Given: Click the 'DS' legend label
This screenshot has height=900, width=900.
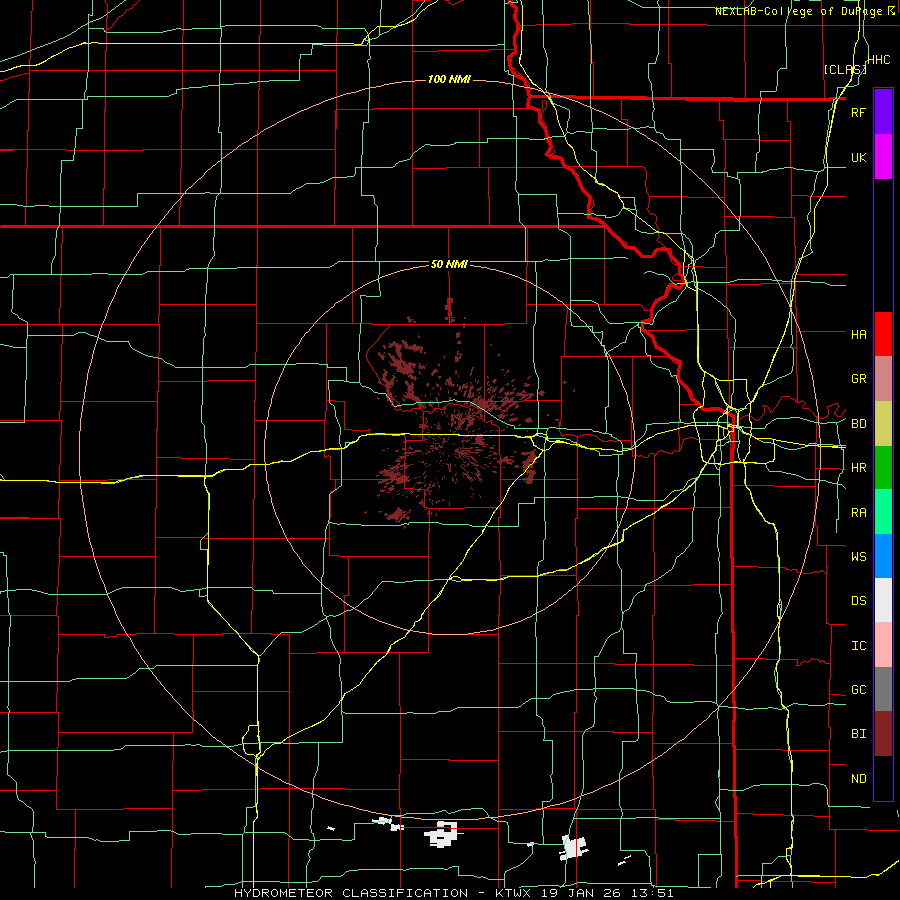Looking at the screenshot, I should coord(858,601).
